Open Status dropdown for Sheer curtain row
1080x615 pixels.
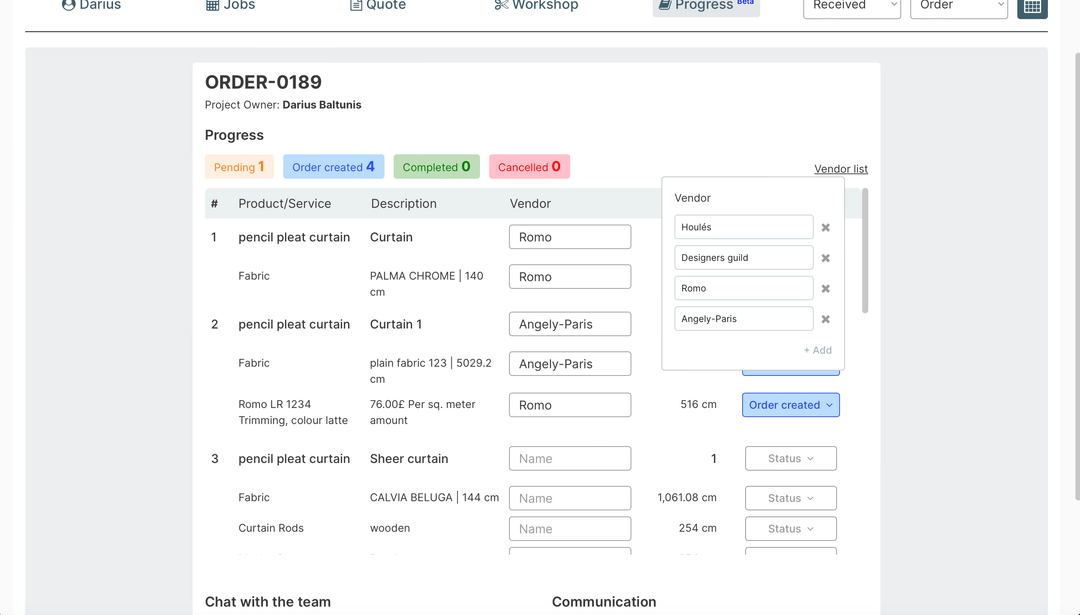pyautogui.click(x=791, y=459)
